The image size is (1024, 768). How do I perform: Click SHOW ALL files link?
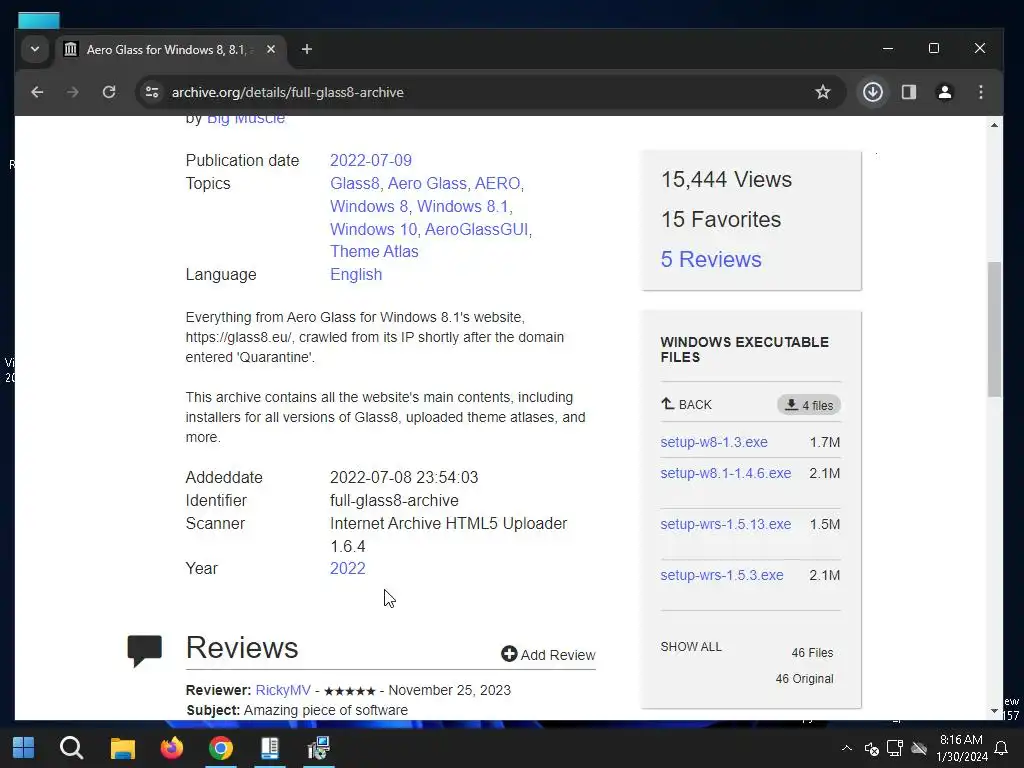(x=691, y=647)
